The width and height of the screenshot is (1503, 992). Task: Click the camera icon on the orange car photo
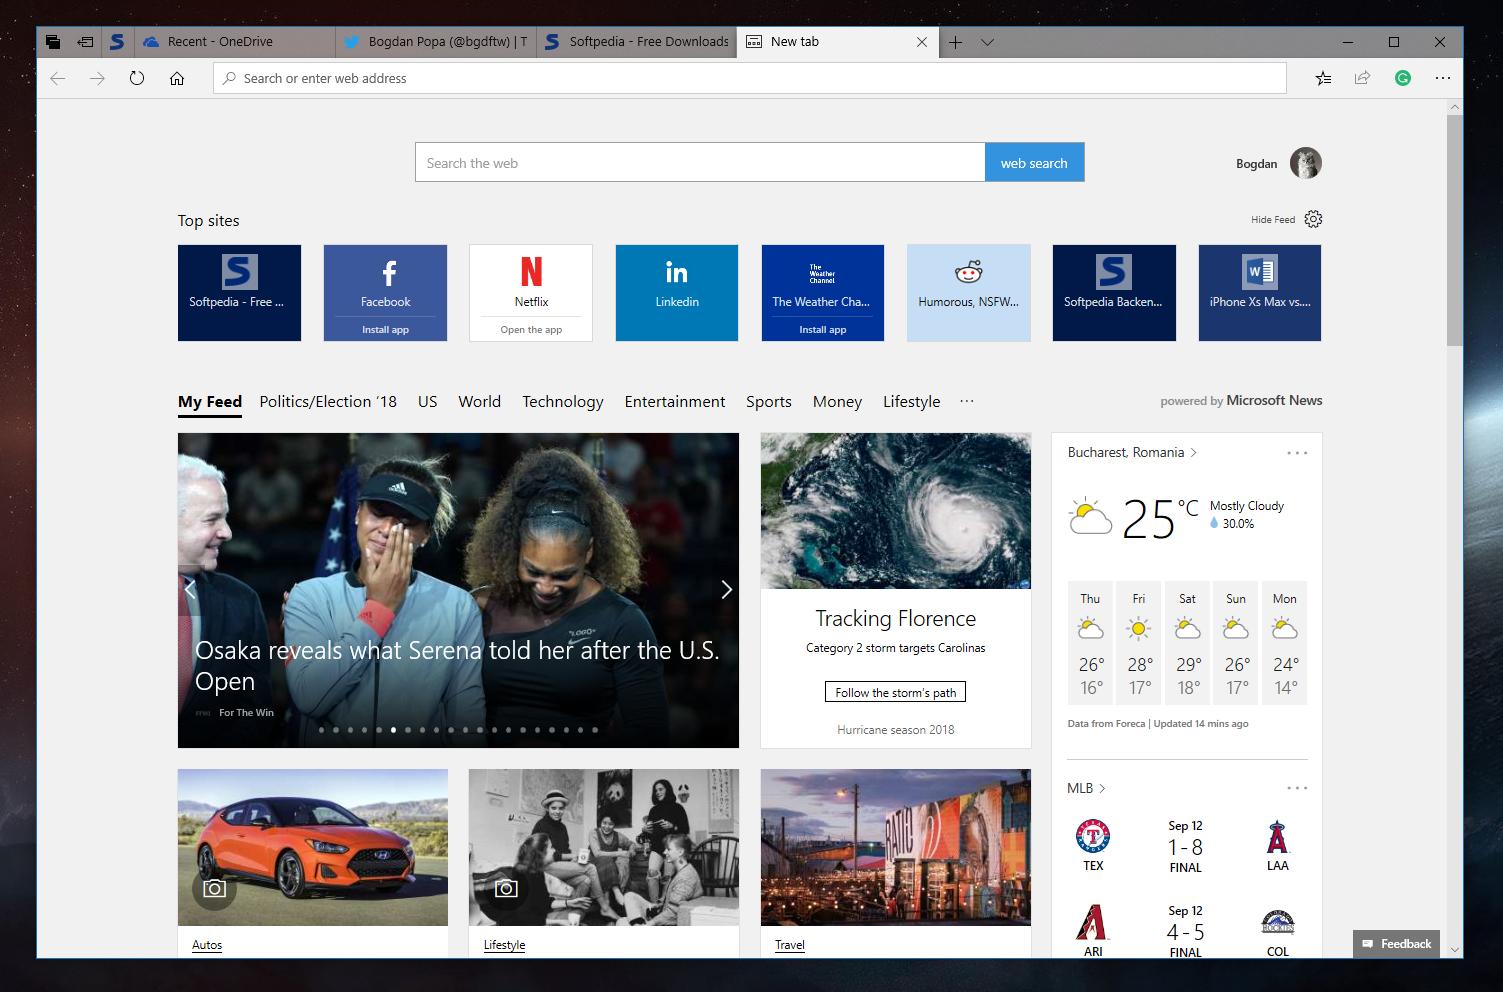pos(213,887)
